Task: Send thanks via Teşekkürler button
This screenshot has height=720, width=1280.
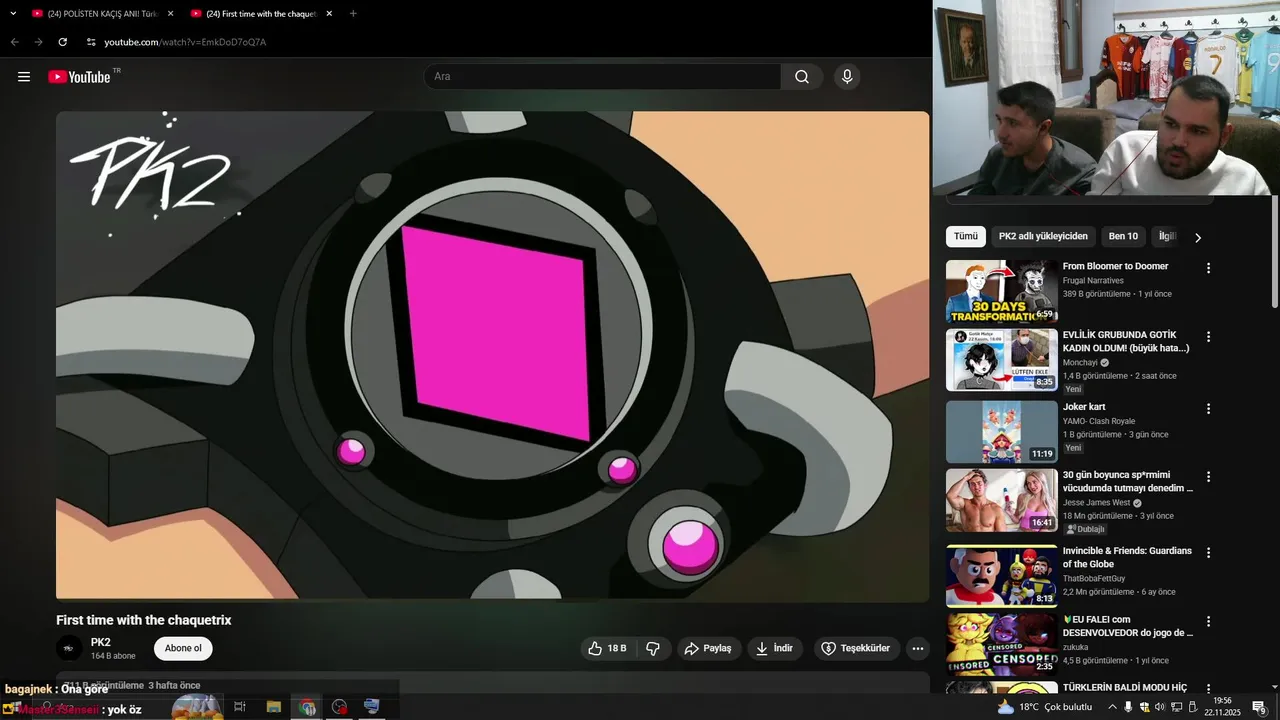Action: click(x=856, y=648)
